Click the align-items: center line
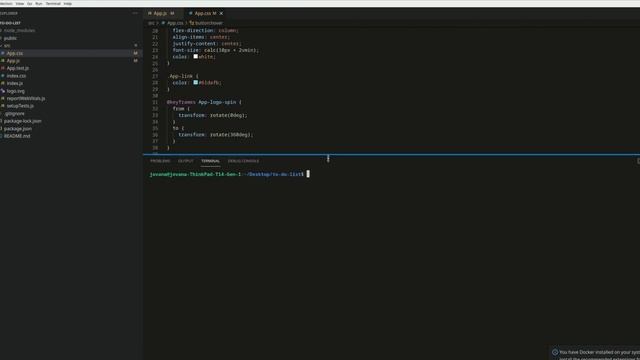The image size is (640, 360). (x=201, y=37)
